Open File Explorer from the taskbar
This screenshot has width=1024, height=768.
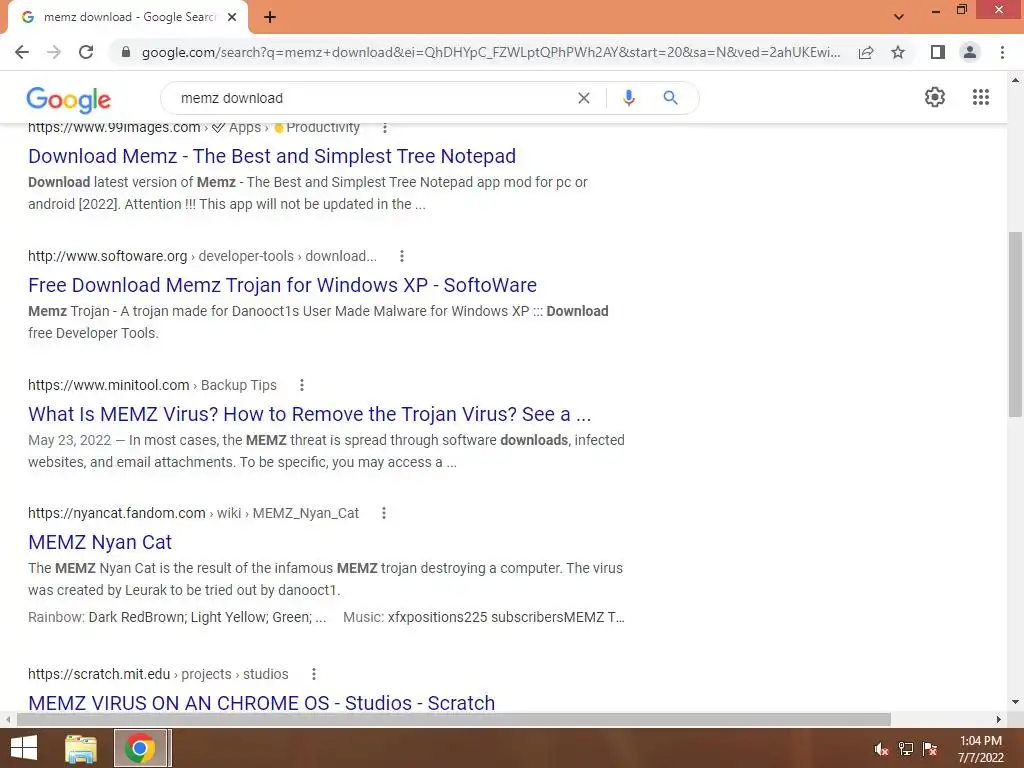pyautogui.click(x=81, y=748)
